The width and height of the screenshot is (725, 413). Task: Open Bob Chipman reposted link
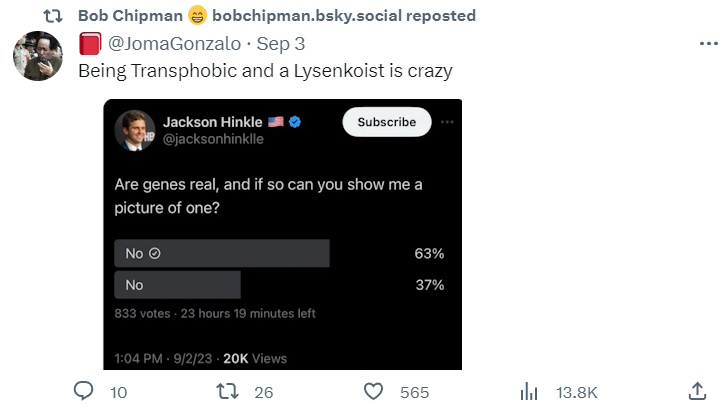pyautogui.click(x=276, y=16)
